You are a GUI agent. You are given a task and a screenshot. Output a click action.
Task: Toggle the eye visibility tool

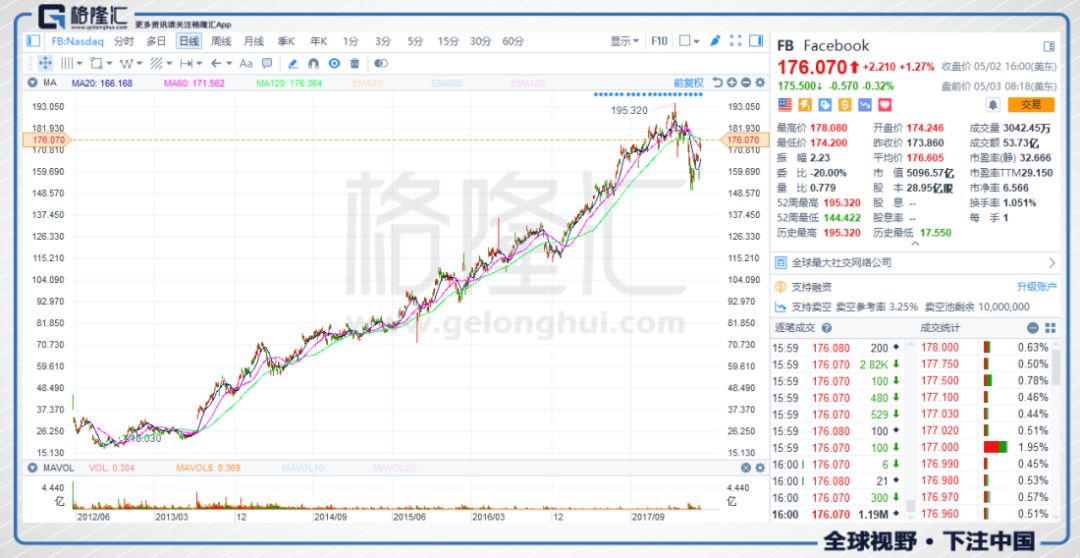[x=381, y=63]
